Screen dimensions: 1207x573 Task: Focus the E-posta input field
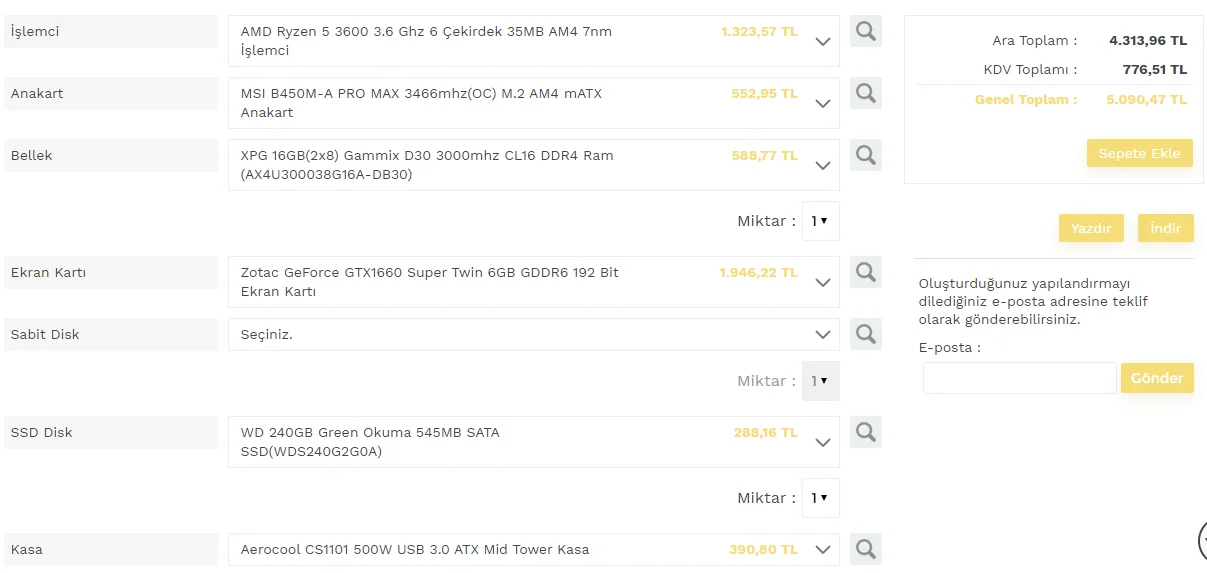tap(1019, 378)
